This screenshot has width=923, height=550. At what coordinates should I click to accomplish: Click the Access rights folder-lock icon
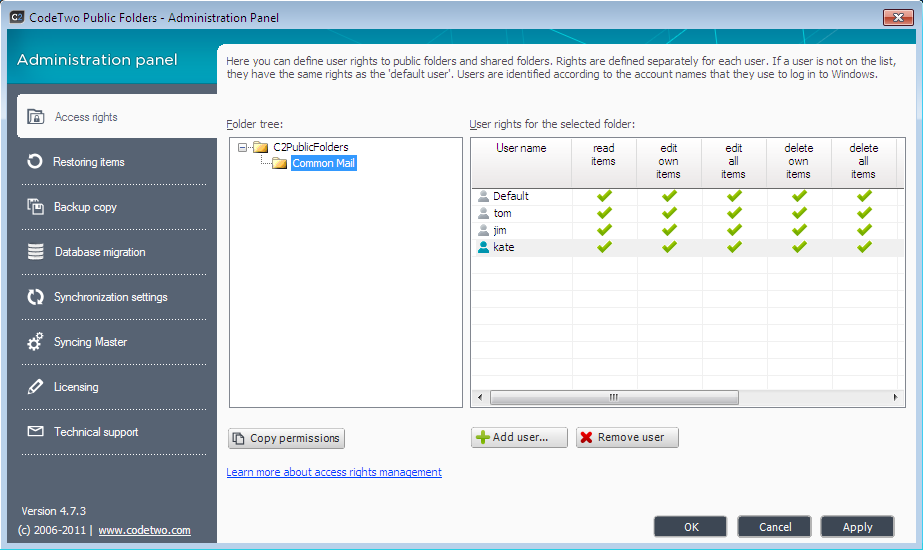35,117
